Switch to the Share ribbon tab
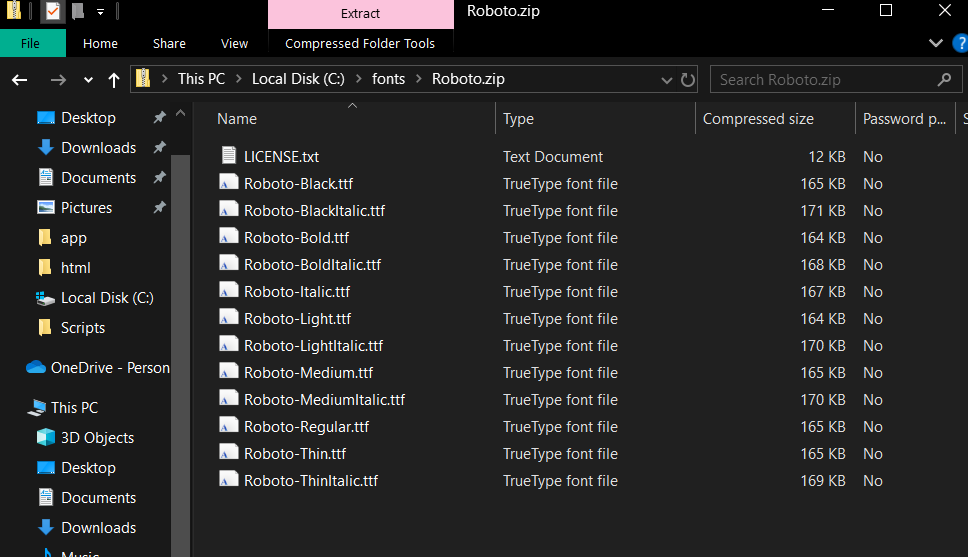This screenshot has height=557, width=968. [169, 43]
